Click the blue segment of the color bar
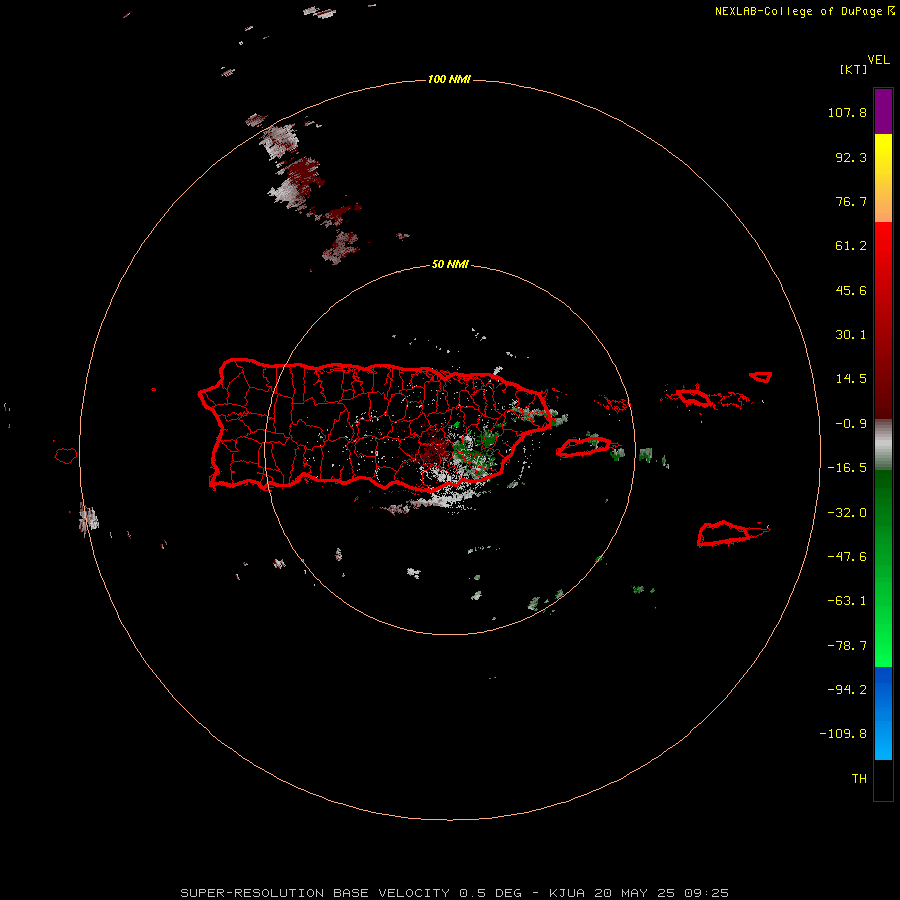The height and width of the screenshot is (900, 900). (x=883, y=713)
